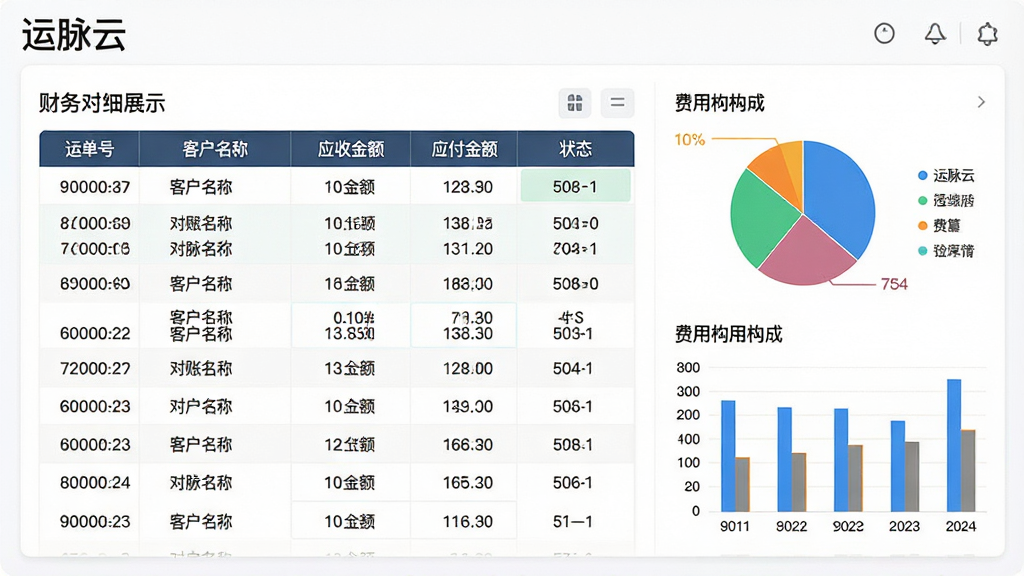Click 13金额 cell
This screenshot has width=1024, height=576.
[350, 368]
